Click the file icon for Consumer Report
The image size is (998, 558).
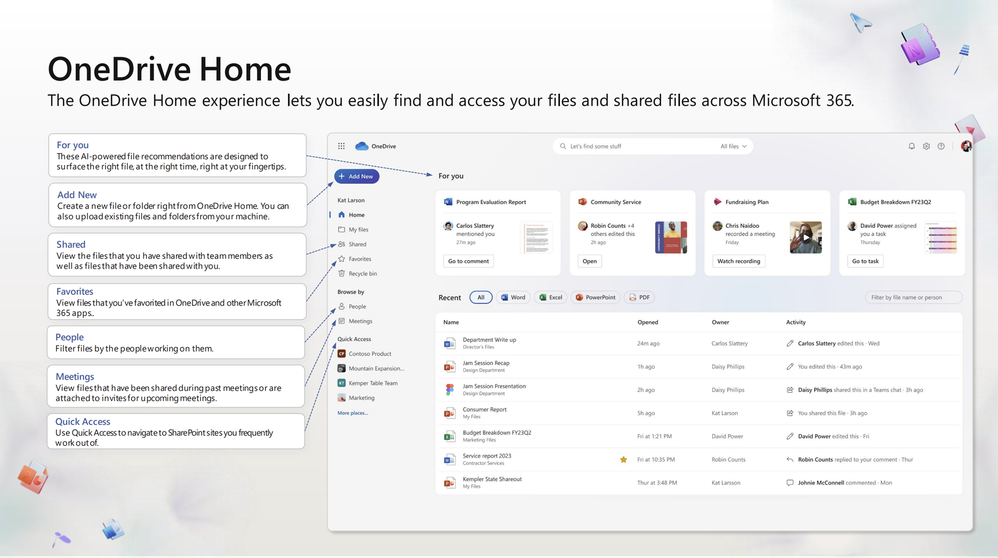[x=449, y=413]
